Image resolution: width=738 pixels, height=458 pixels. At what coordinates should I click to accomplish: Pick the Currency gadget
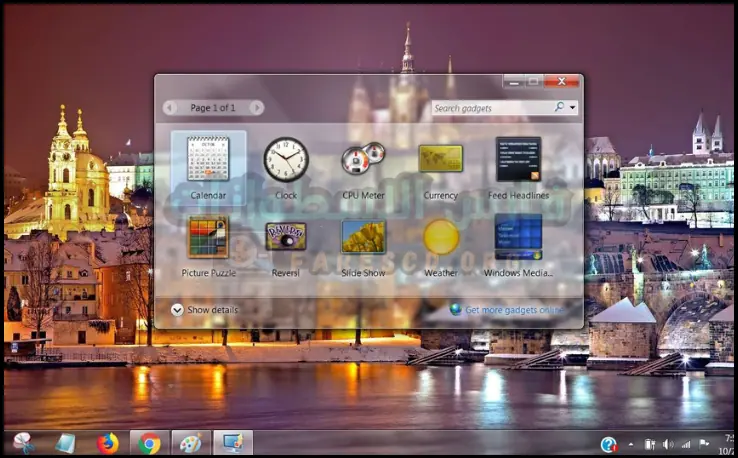click(x=440, y=160)
